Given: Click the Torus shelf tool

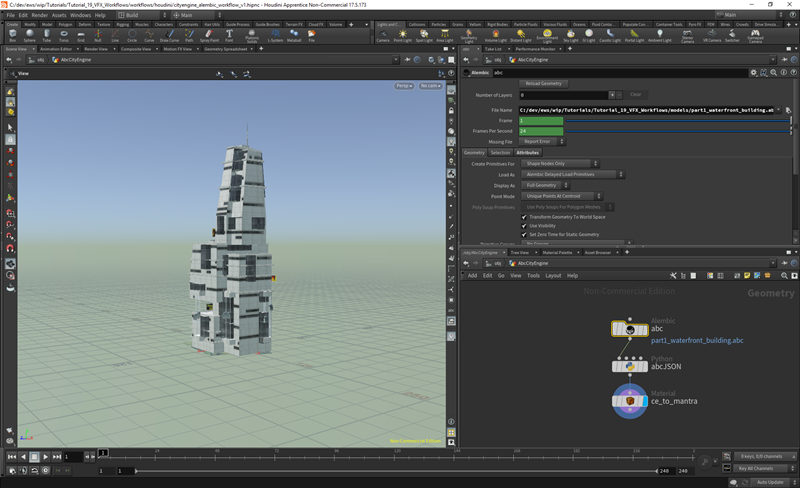Looking at the screenshot, I should pos(63,35).
